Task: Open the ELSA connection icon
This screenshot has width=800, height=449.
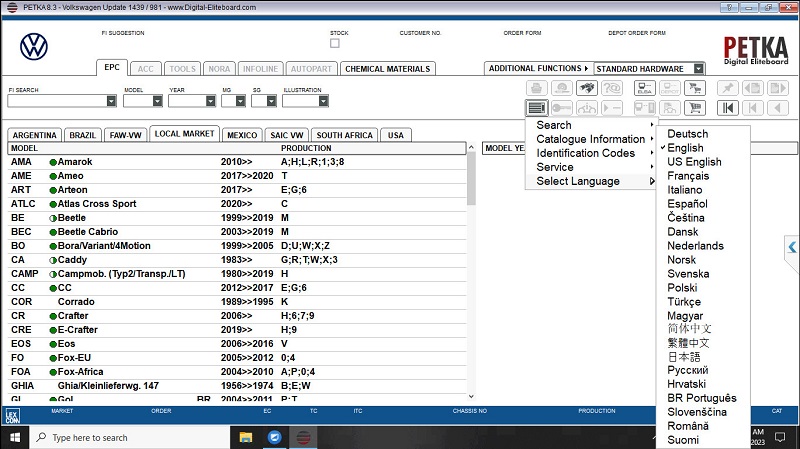Action: pos(643,88)
